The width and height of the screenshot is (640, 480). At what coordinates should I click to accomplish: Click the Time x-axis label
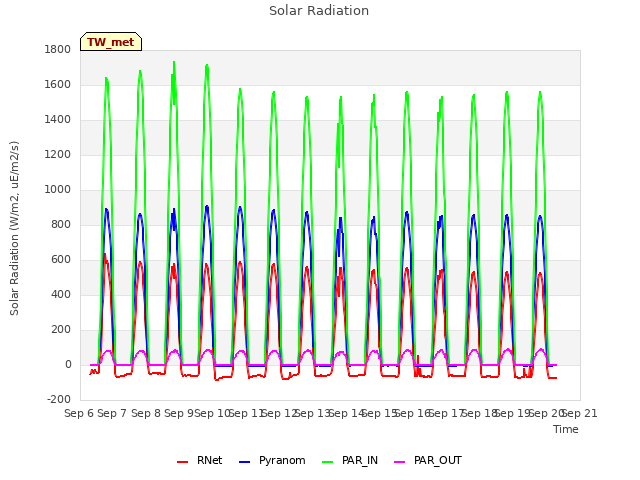coord(566,429)
